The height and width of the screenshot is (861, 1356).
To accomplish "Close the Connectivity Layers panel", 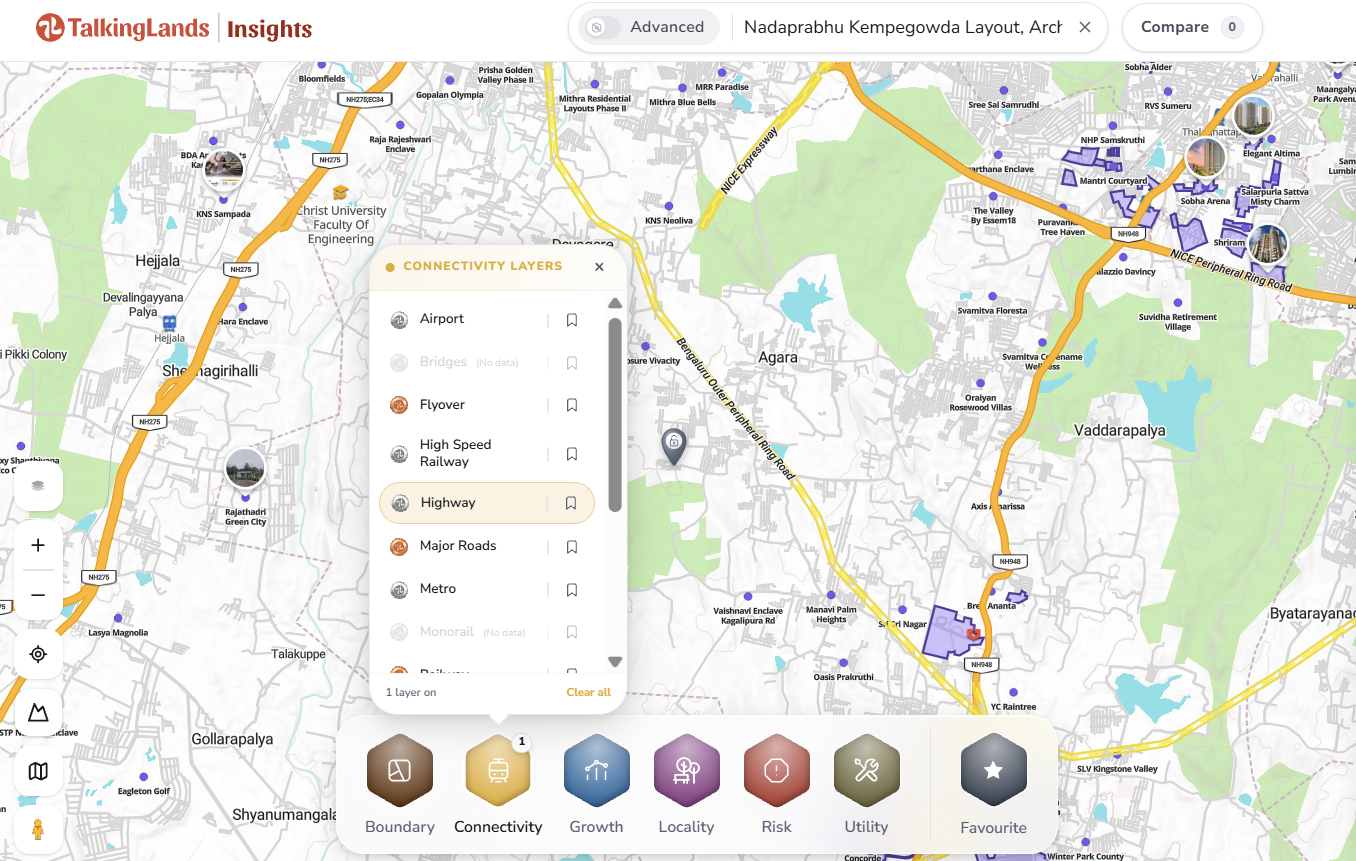I will coord(599,267).
